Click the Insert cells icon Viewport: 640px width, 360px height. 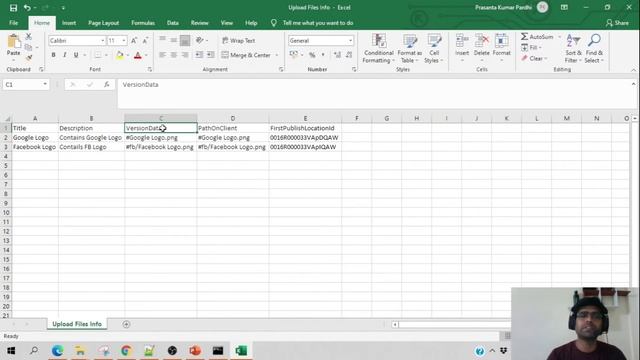(x=462, y=41)
